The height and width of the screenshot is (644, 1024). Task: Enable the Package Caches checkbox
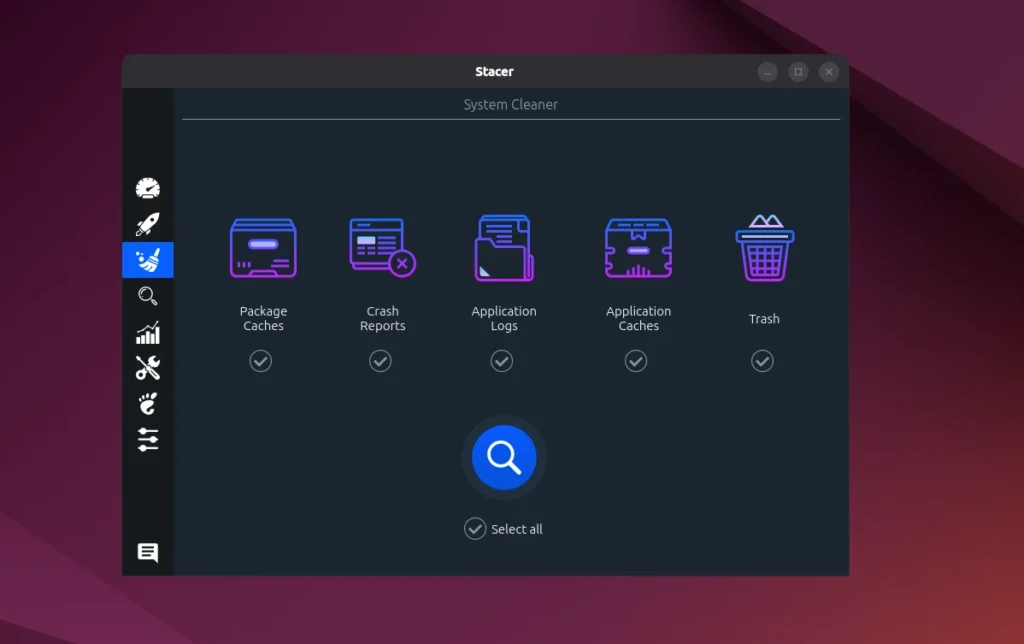tap(260, 361)
